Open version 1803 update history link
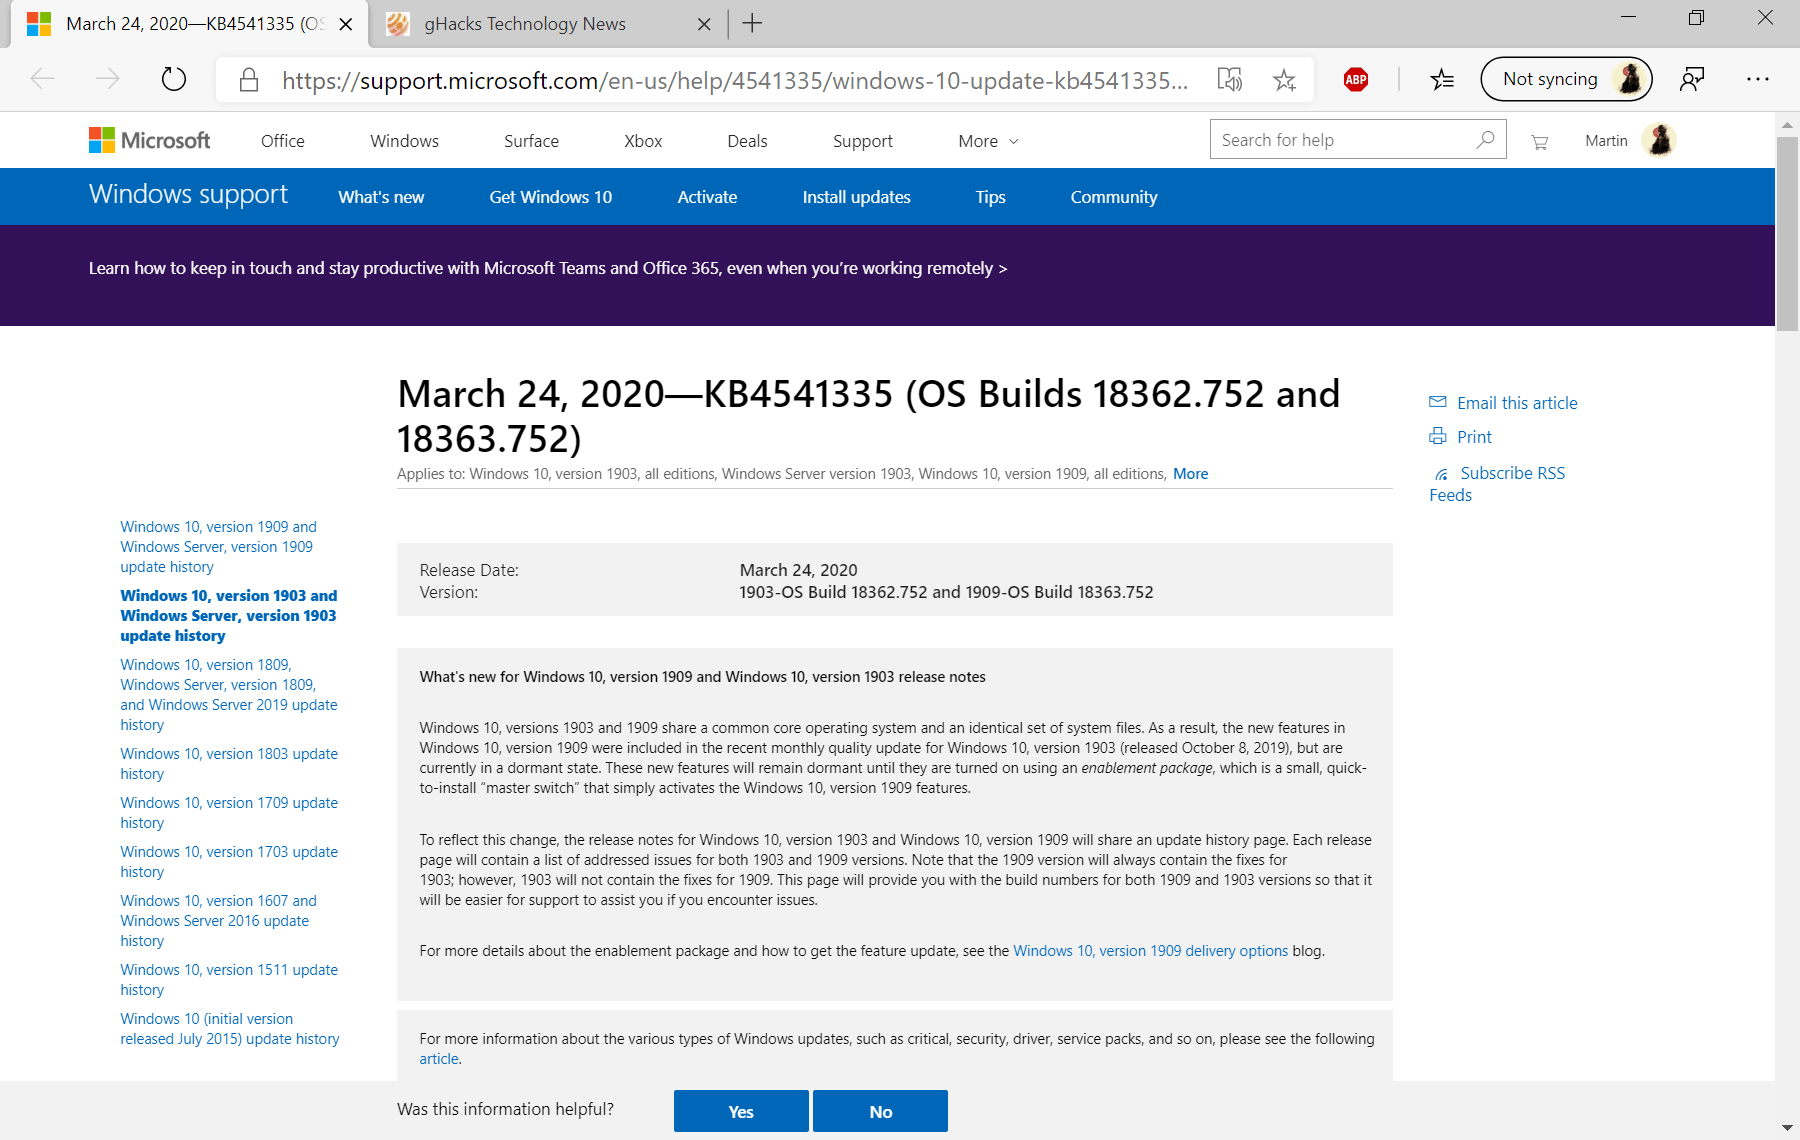The height and width of the screenshot is (1140, 1800). pos(228,764)
